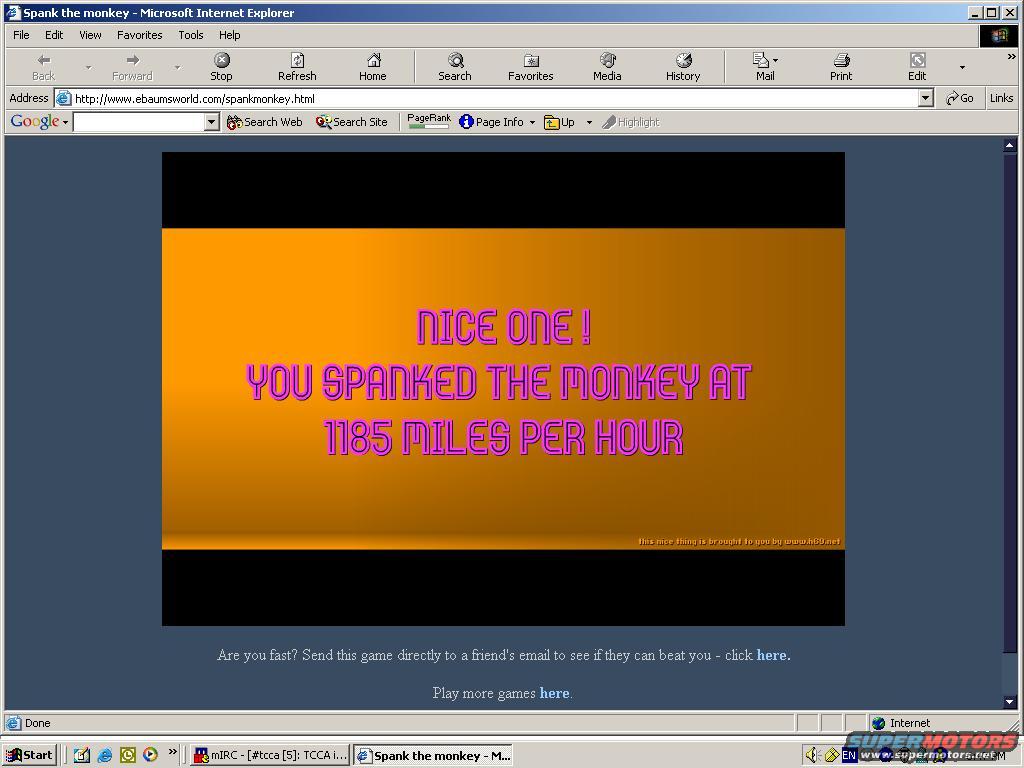This screenshot has width=1024, height=768.
Task: Open the Tools menu
Action: 190,35
